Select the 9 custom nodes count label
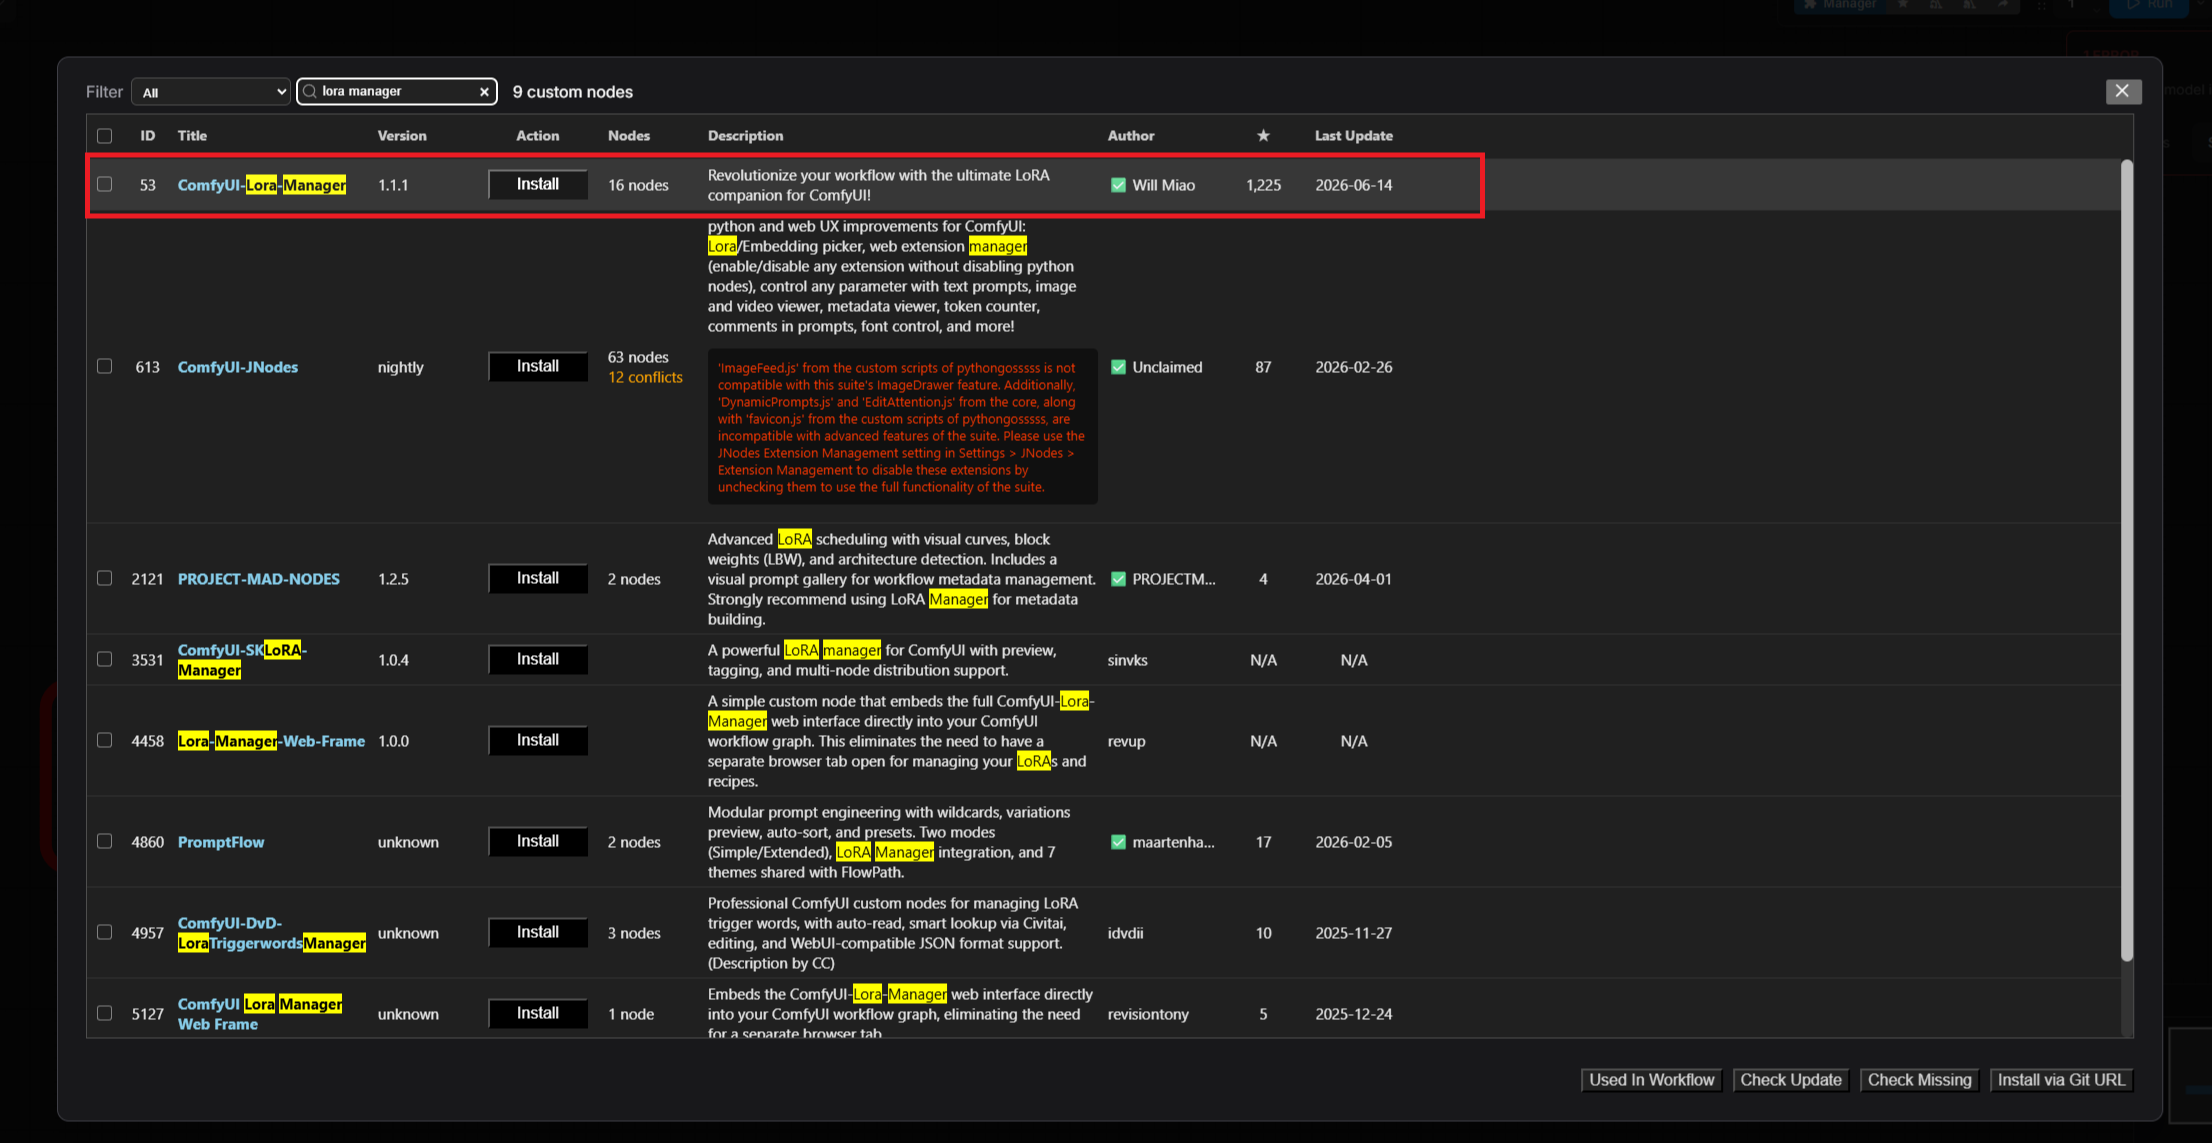 point(573,92)
